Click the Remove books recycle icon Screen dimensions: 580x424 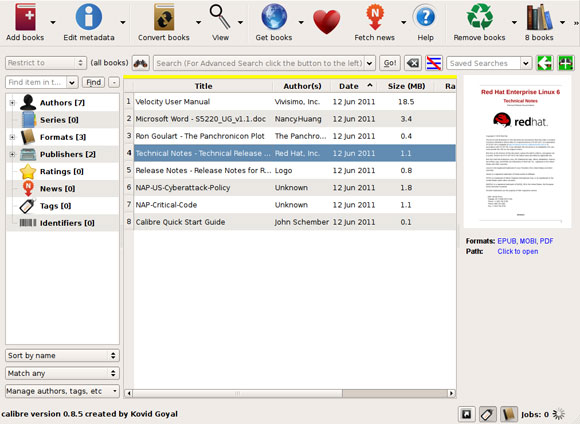[479, 17]
